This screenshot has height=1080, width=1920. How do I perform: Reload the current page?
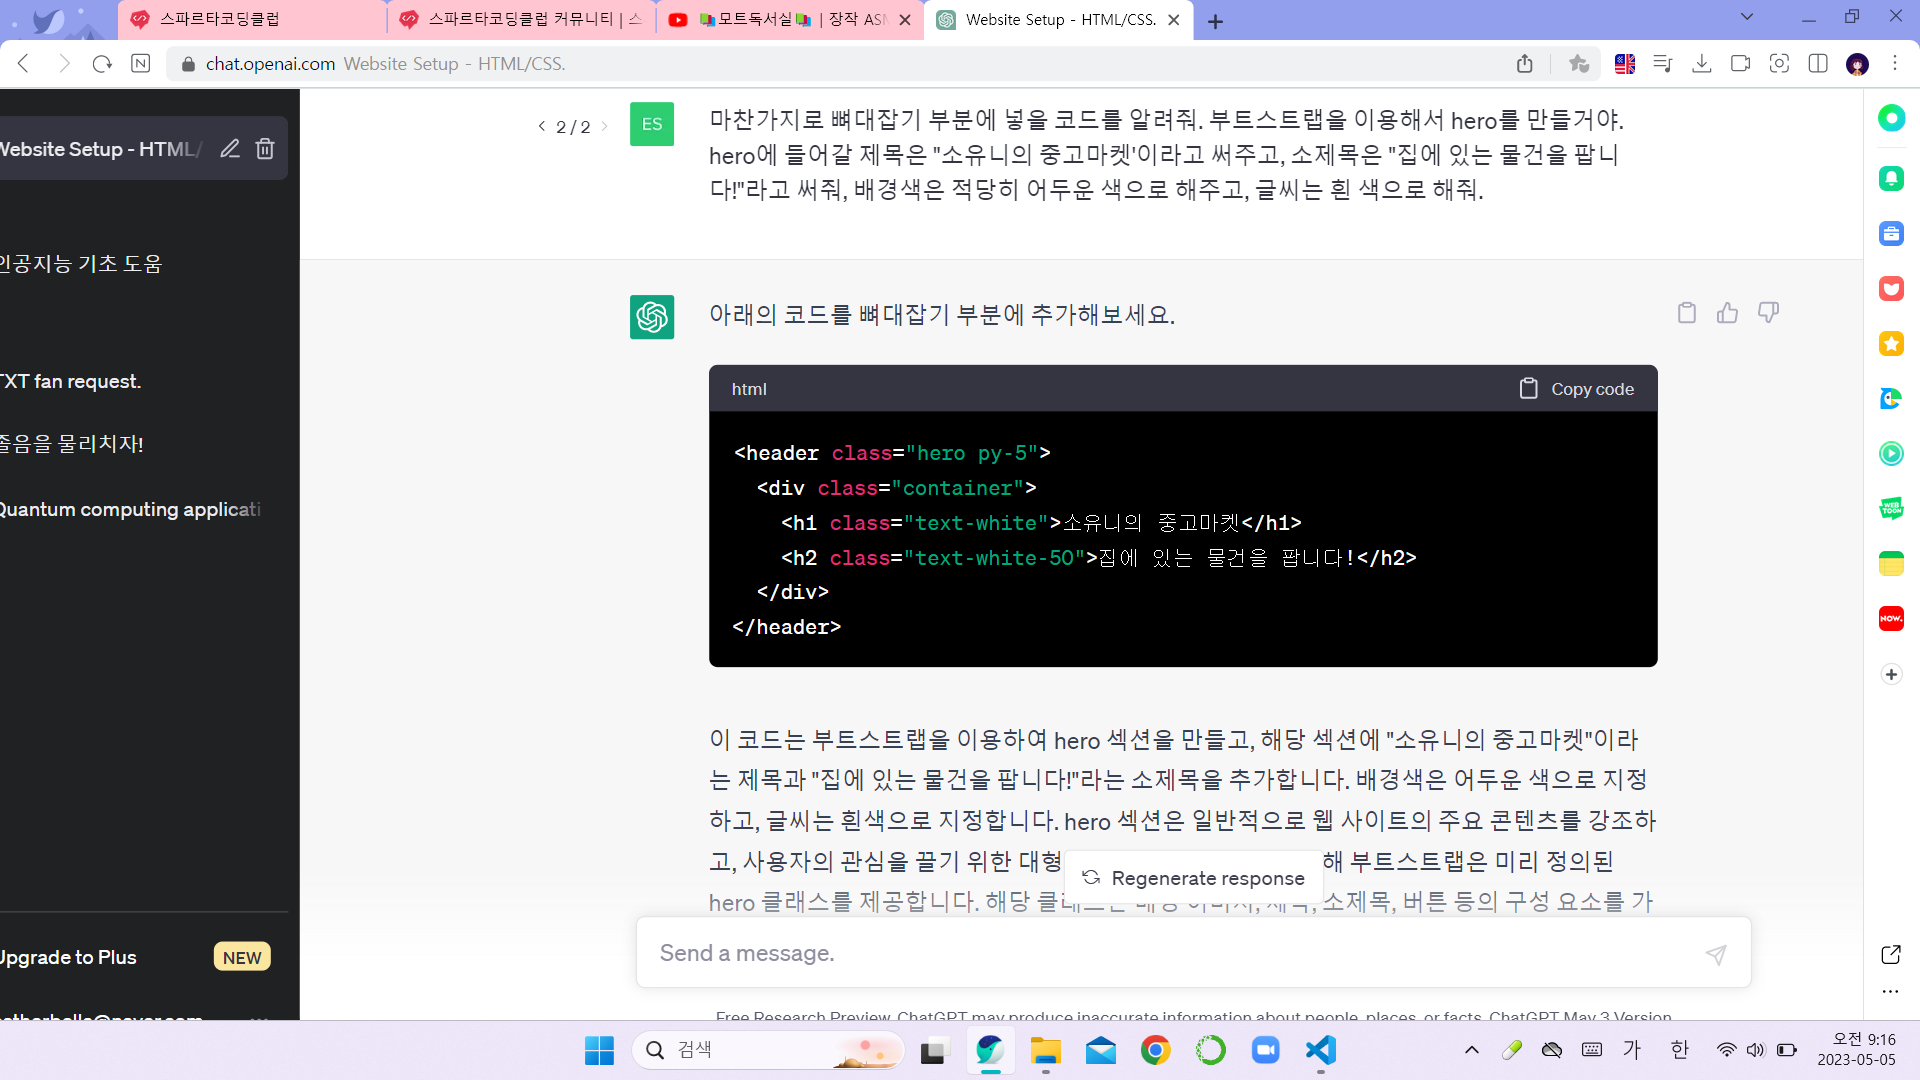pos(102,64)
